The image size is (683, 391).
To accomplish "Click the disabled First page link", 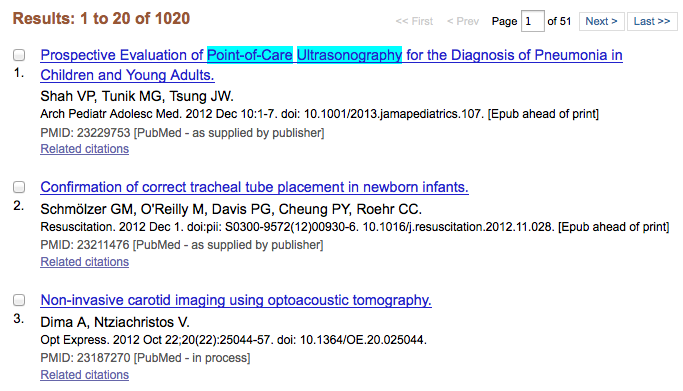I will coord(414,21).
